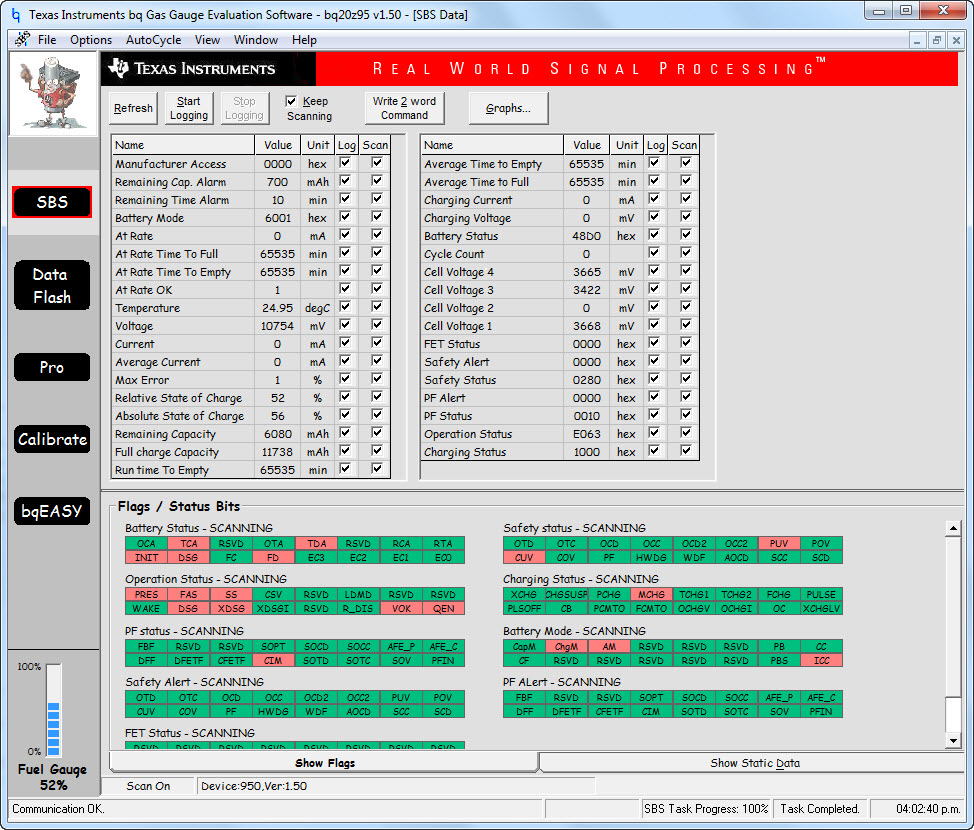The height and width of the screenshot is (830, 974).
Task: Select the Show Static Data tab
Action: click(754, 762)
